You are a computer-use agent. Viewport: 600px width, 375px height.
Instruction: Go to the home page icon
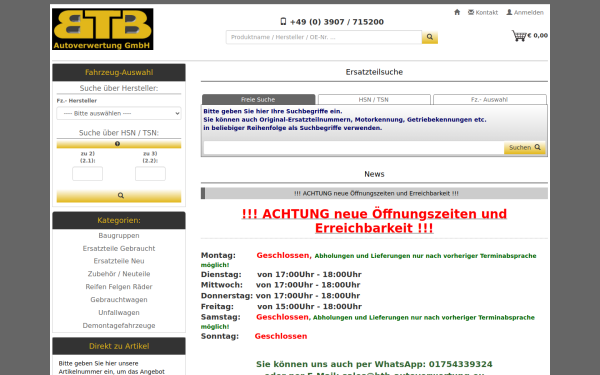coord(457,12)
